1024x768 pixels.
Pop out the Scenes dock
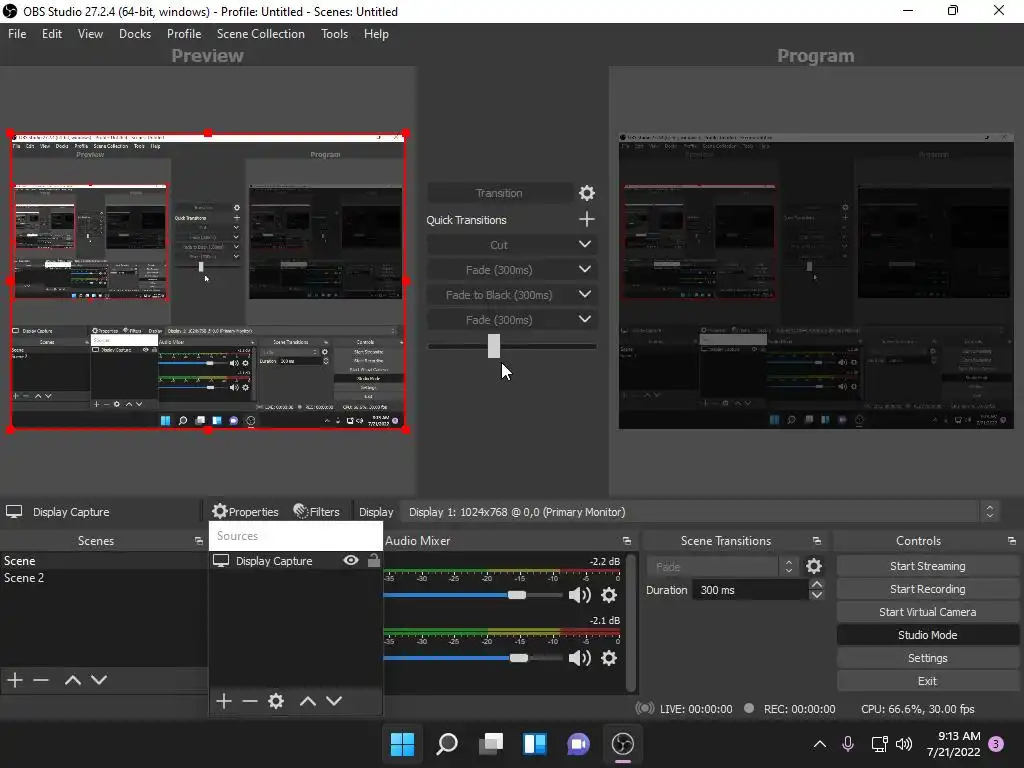point(199,541)
